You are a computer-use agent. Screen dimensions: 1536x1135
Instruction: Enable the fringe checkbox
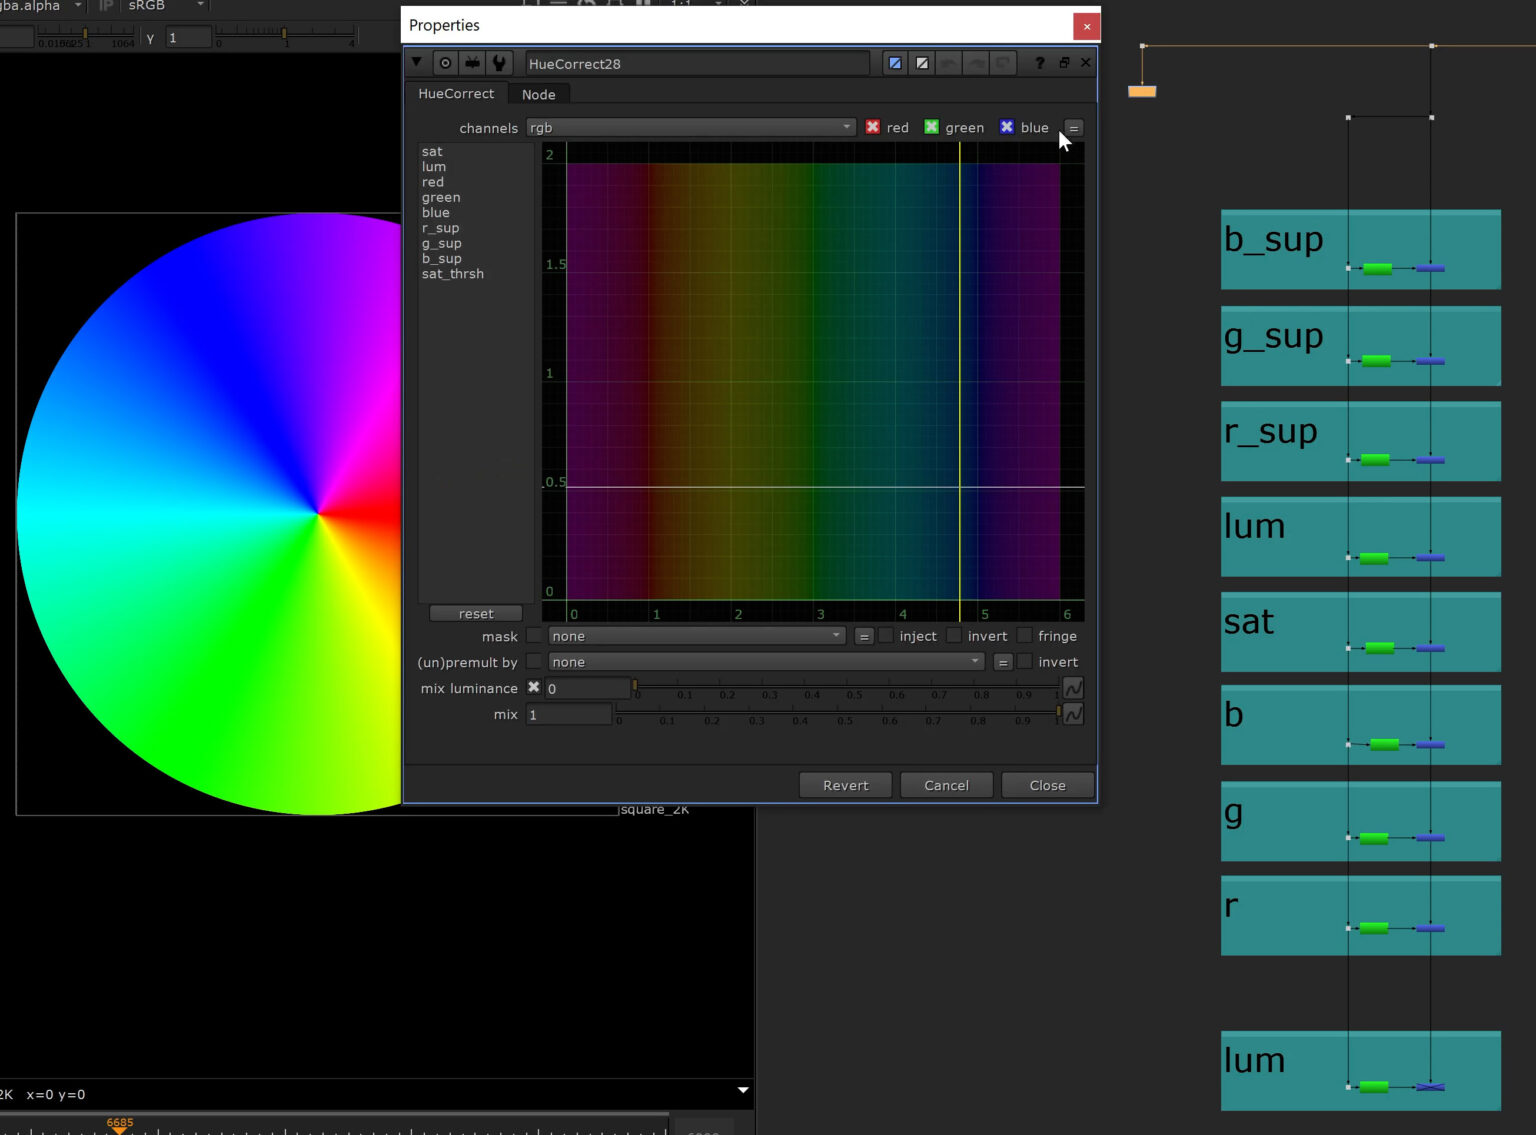tap(1025, 636)
